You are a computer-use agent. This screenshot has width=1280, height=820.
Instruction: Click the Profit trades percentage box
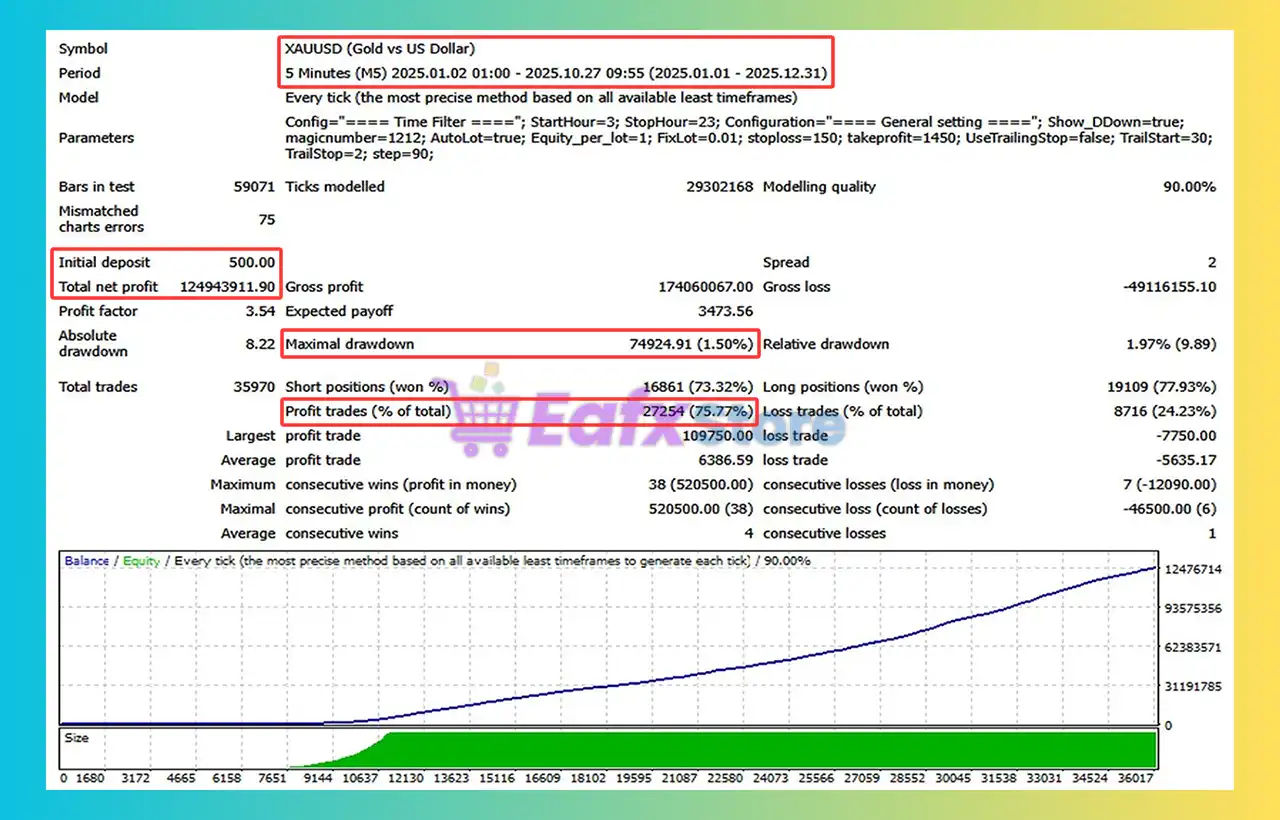click(520, 411)
